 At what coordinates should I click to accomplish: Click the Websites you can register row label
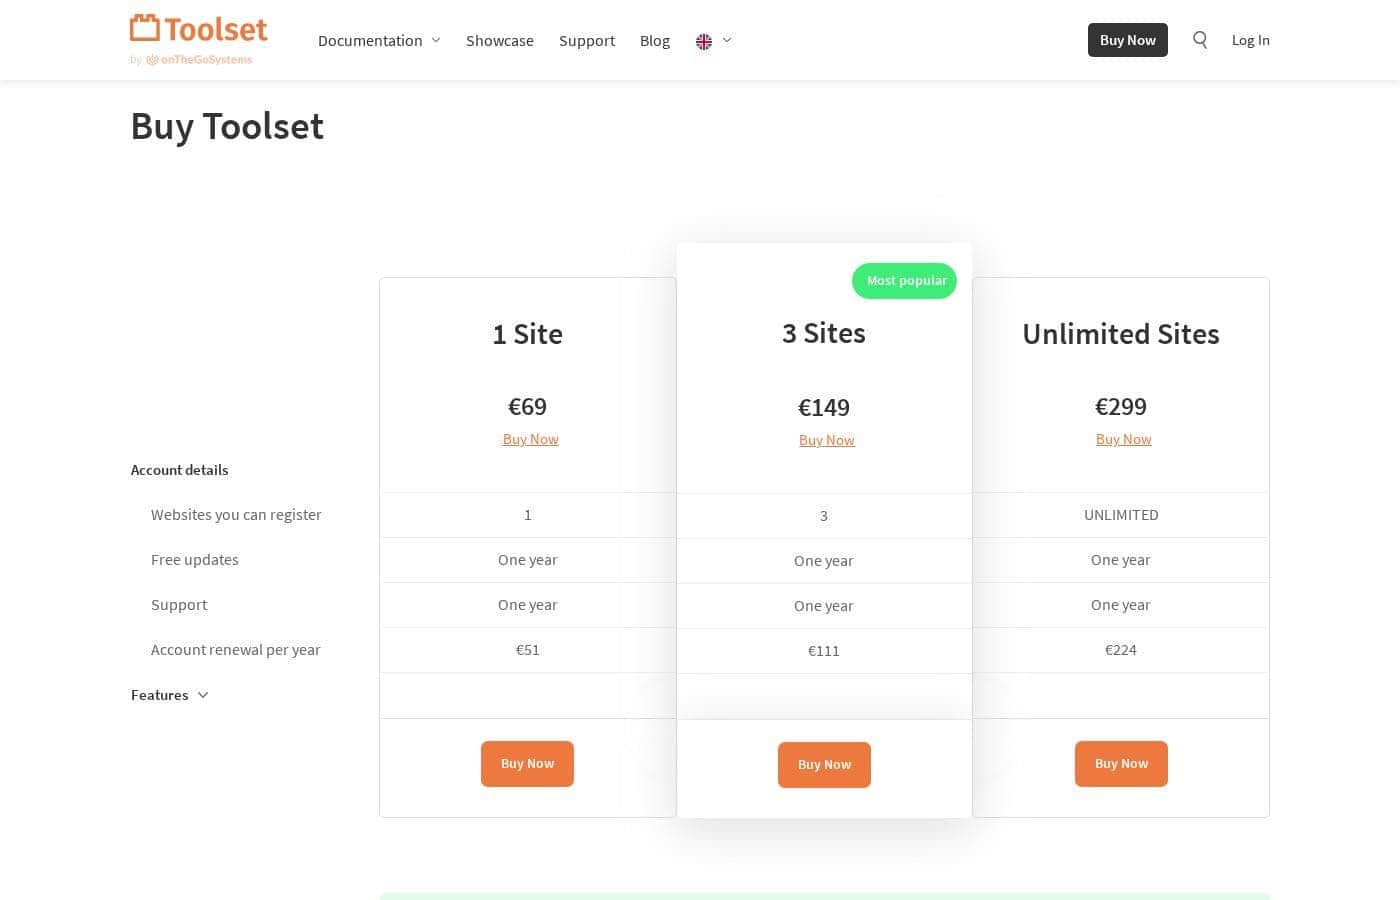(x=236, y=515)
